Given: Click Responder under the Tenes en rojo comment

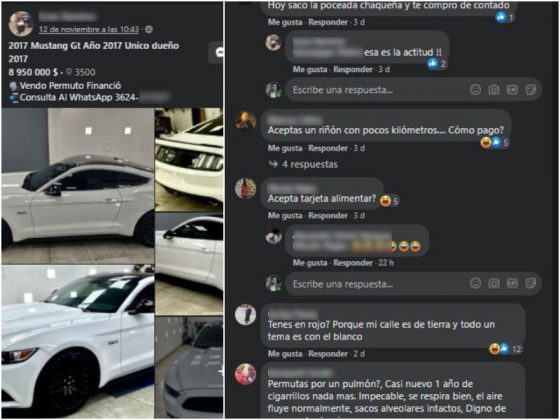Looking at the screenshot, I should 328,354.
